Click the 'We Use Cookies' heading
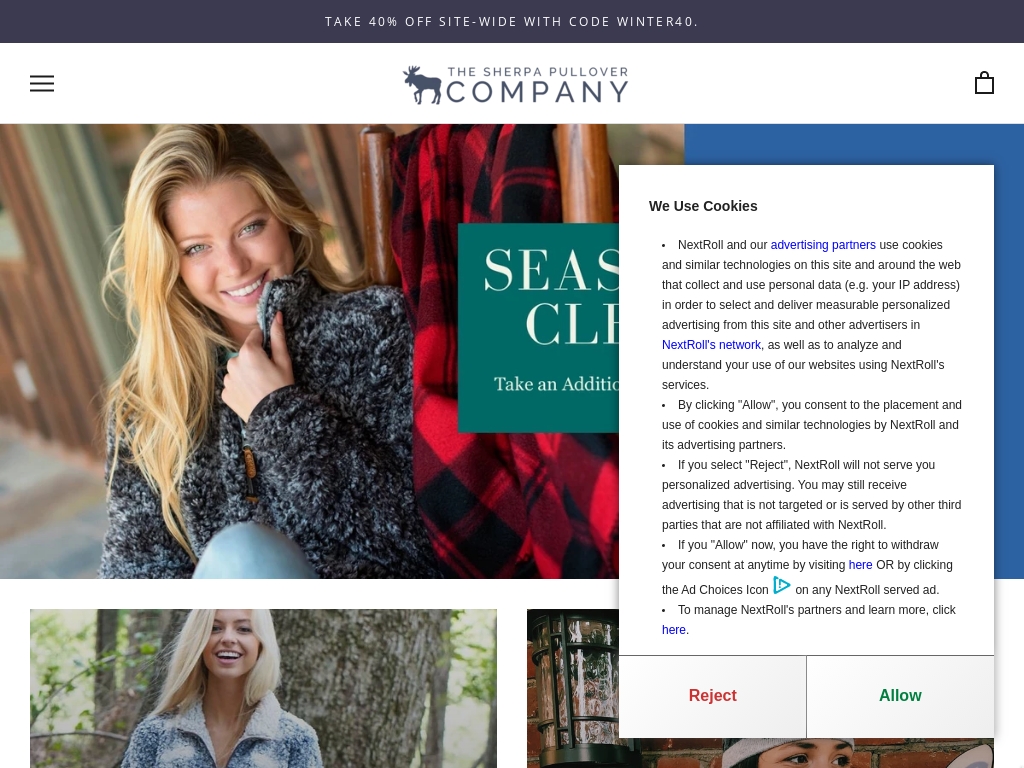 [703, 206]
